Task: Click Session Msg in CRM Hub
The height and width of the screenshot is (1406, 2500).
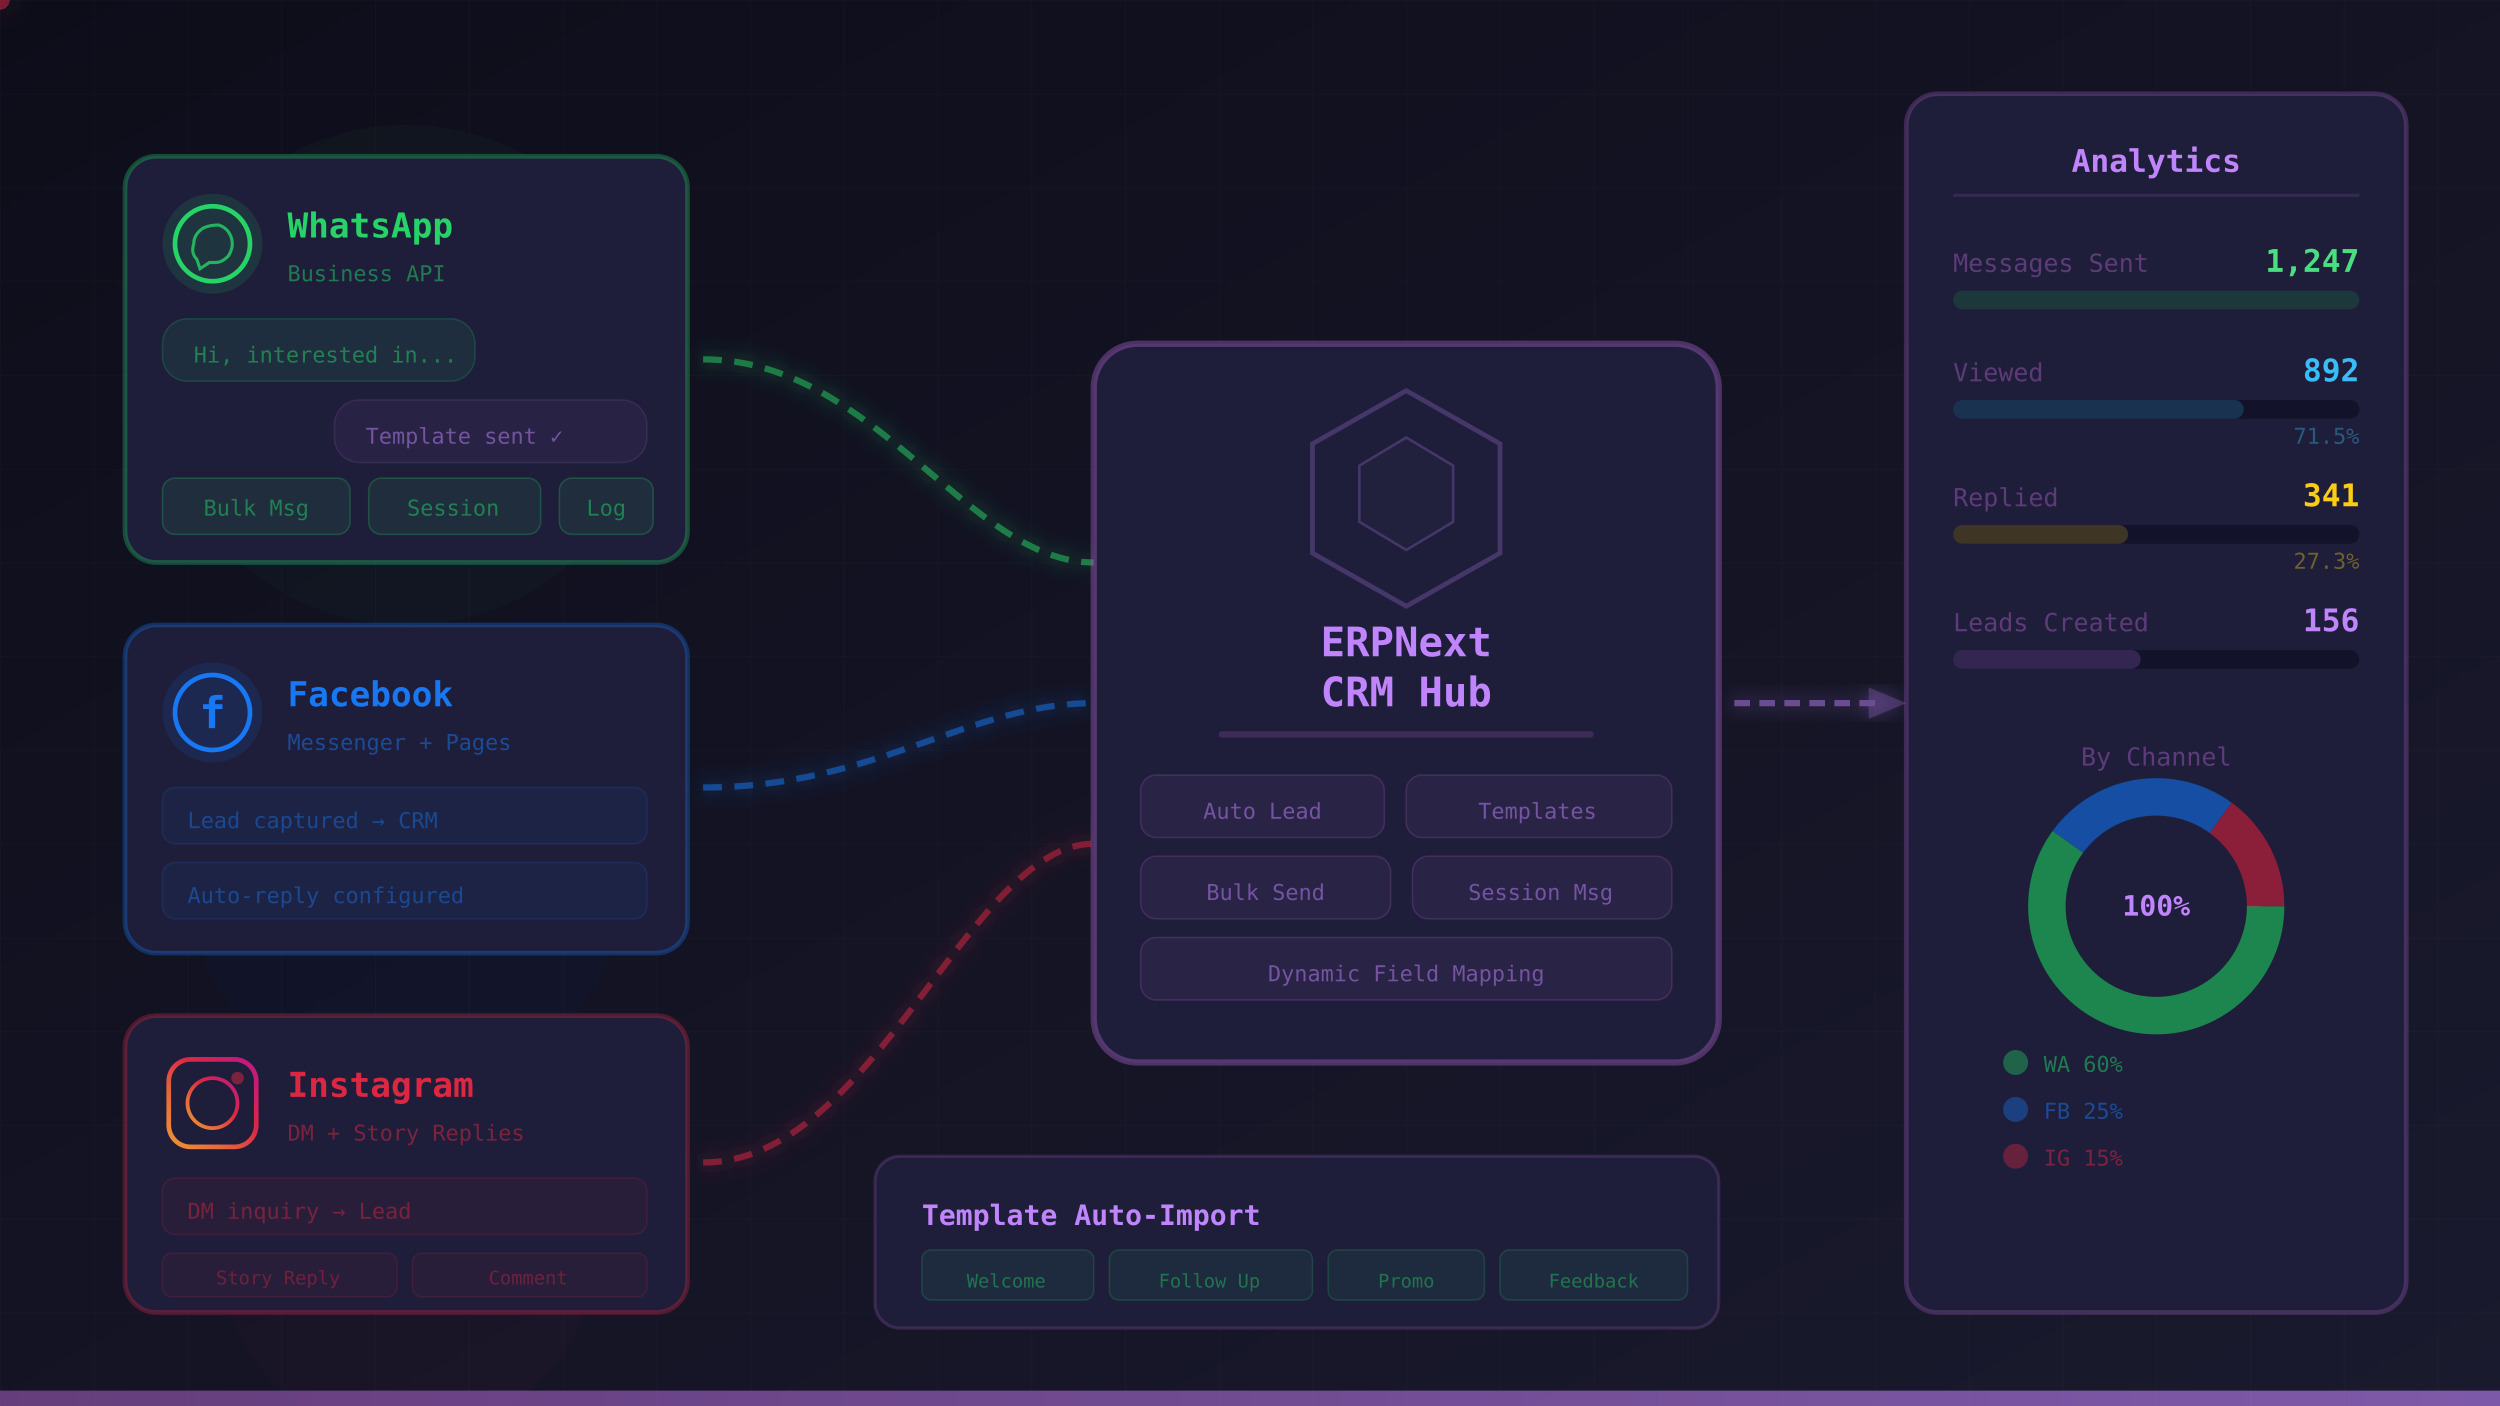Action: click(1541, 888)
